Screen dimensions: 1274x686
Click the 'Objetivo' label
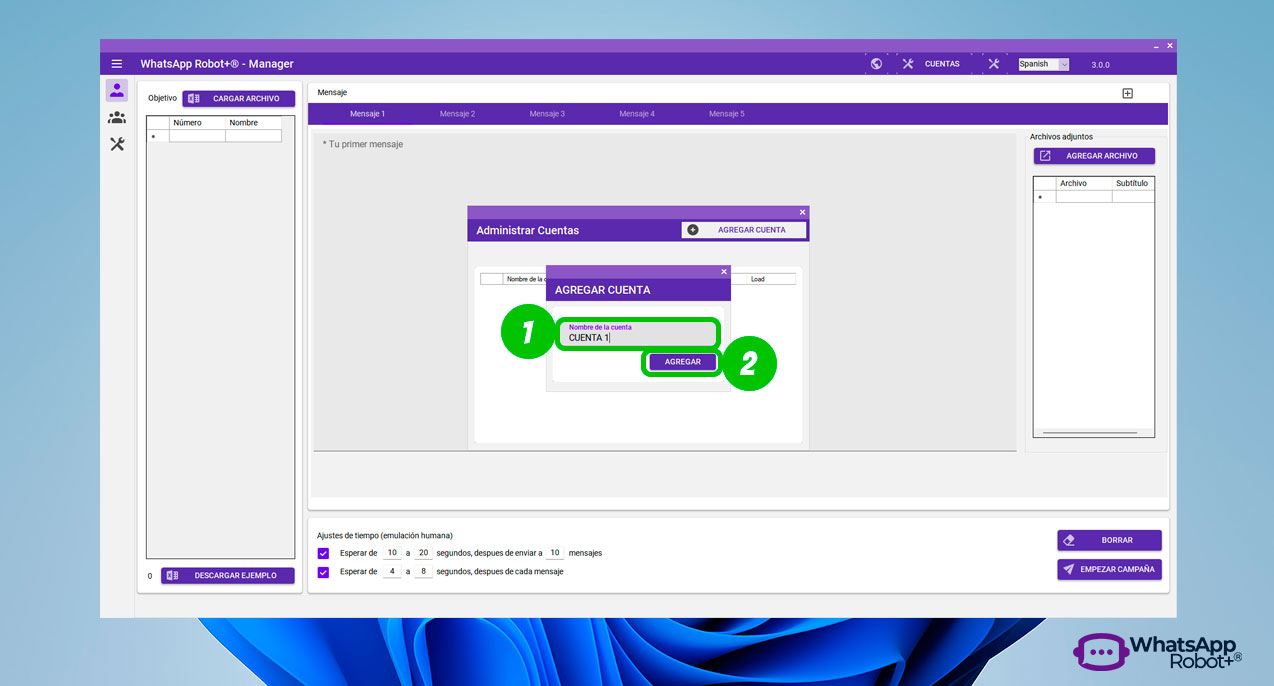[162, 99]
